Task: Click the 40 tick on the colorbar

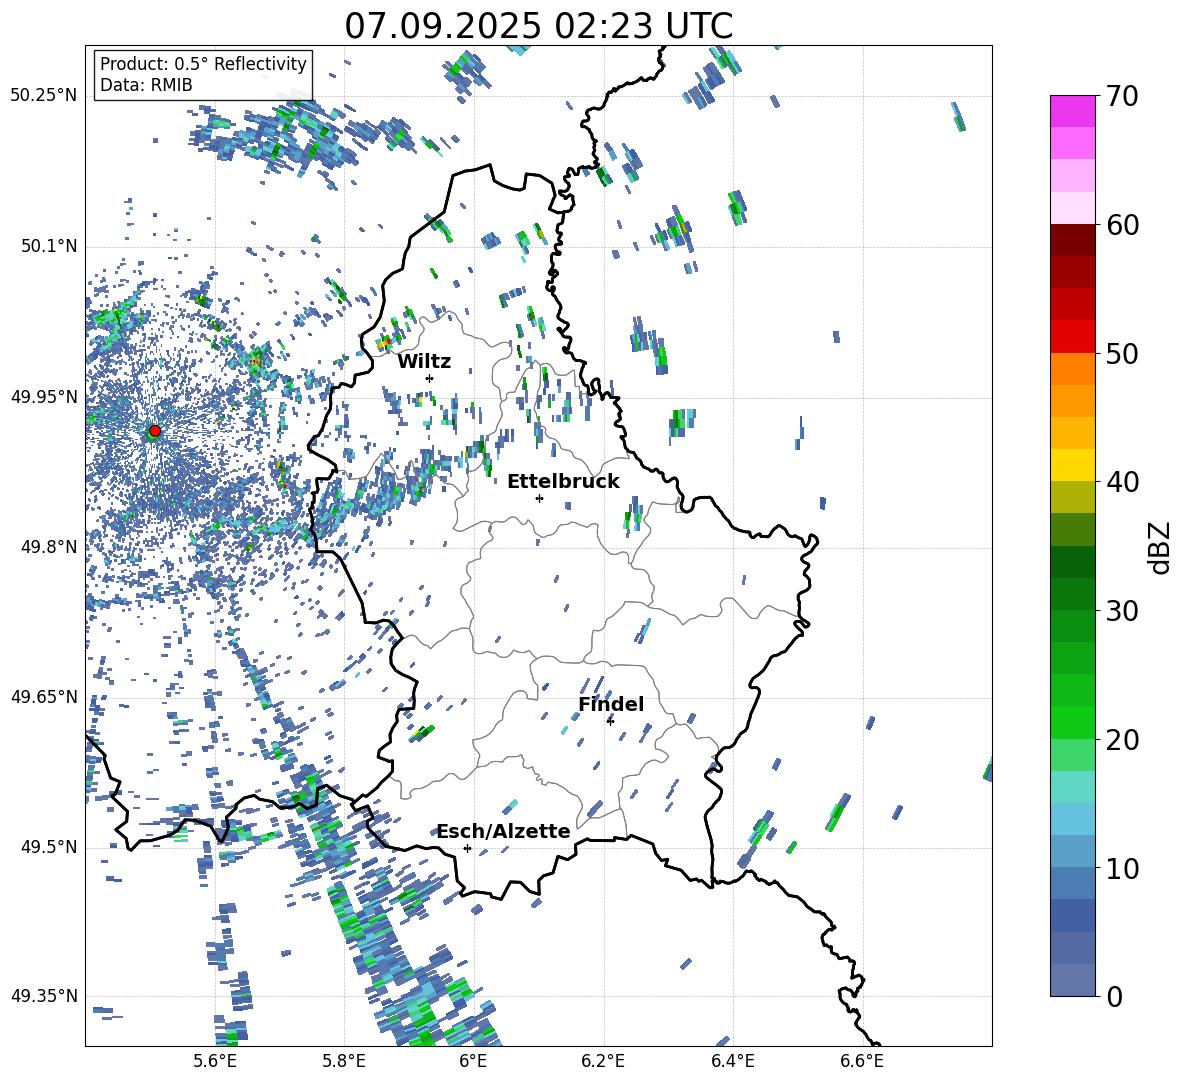Action: point(1121,482)
